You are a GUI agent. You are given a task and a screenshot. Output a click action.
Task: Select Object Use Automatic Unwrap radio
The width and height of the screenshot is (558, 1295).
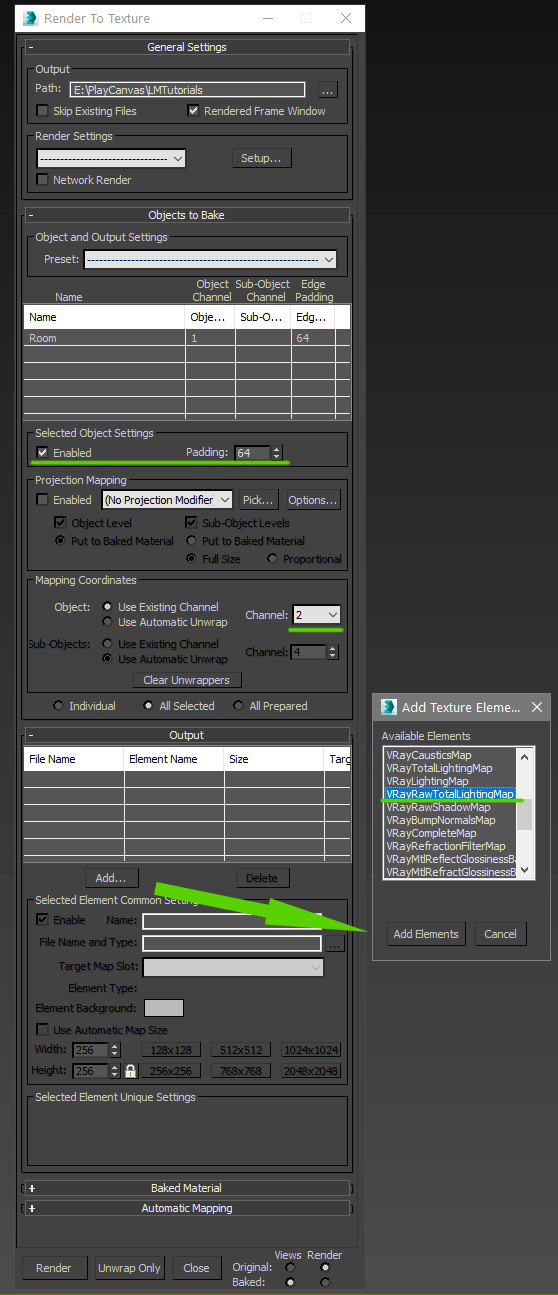pyautogui.click(x=108, y=622)
